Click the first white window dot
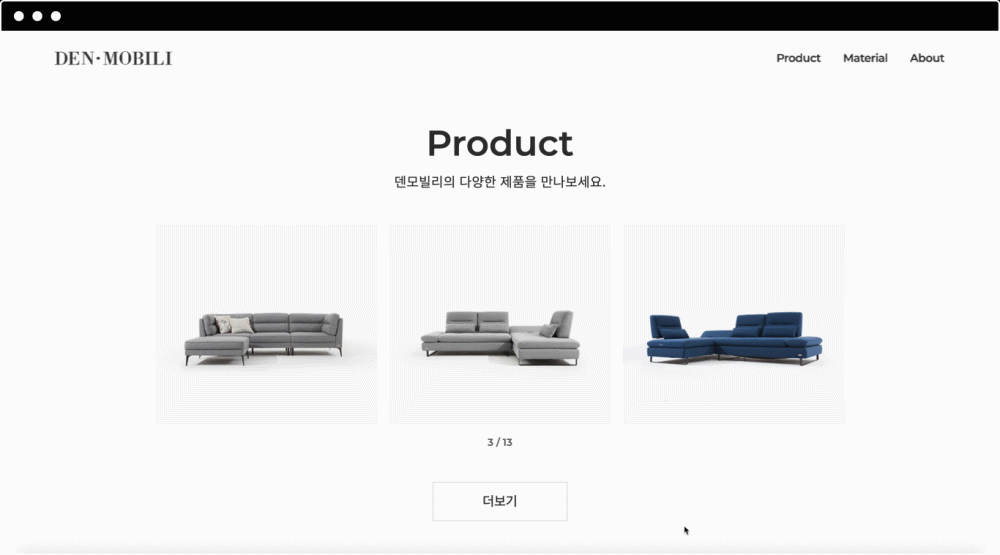Viewport: 1000px width, 555px height. (19, 16)
